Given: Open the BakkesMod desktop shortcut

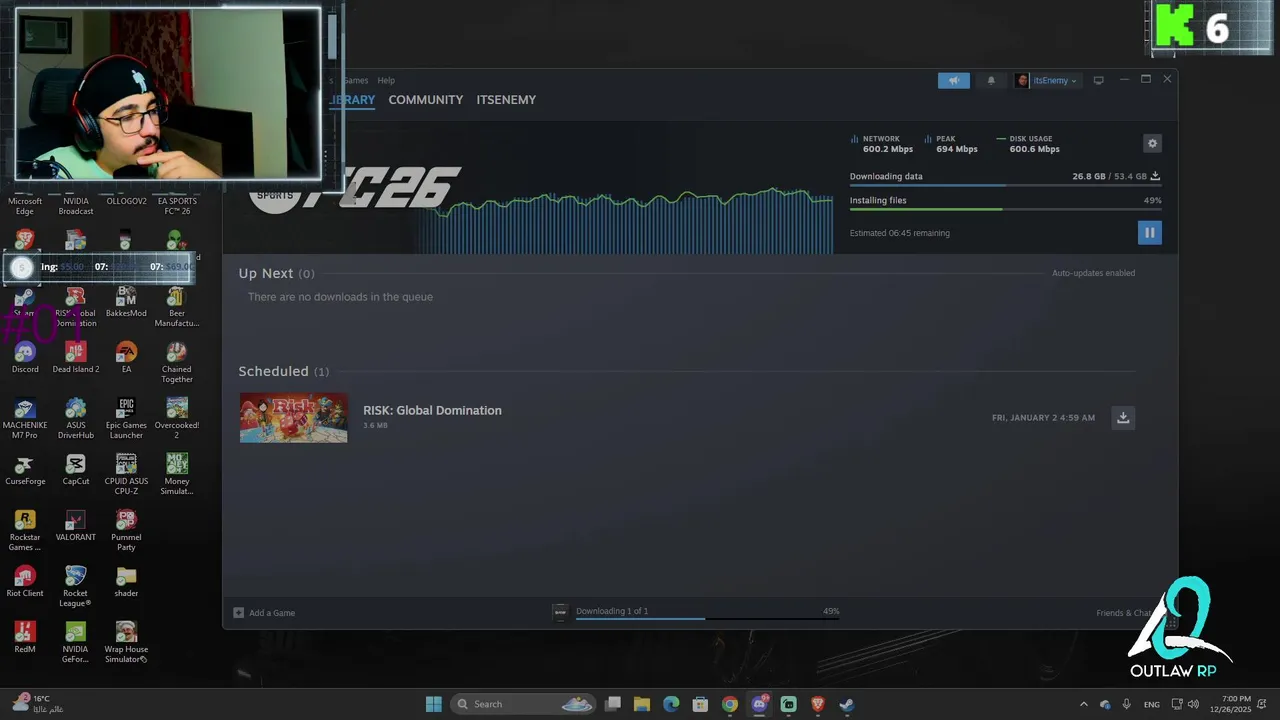Looking at the screenshot, I should coord(126,302).
